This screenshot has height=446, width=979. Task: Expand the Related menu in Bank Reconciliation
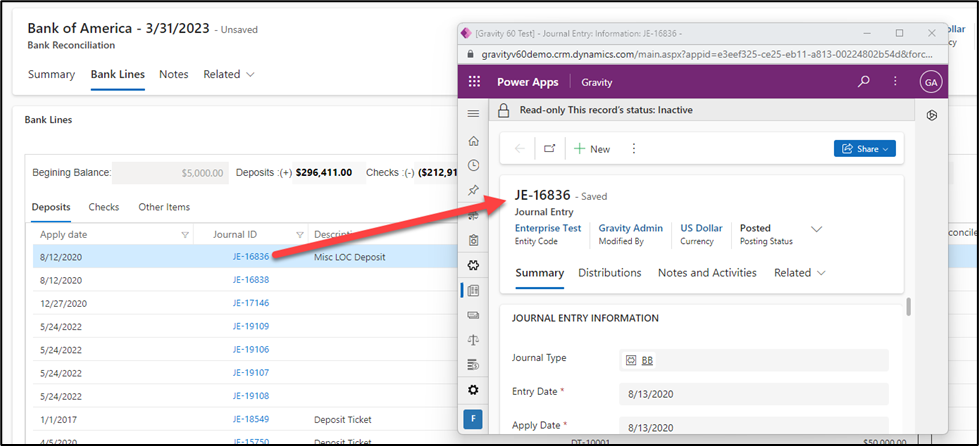pos(229,74)
